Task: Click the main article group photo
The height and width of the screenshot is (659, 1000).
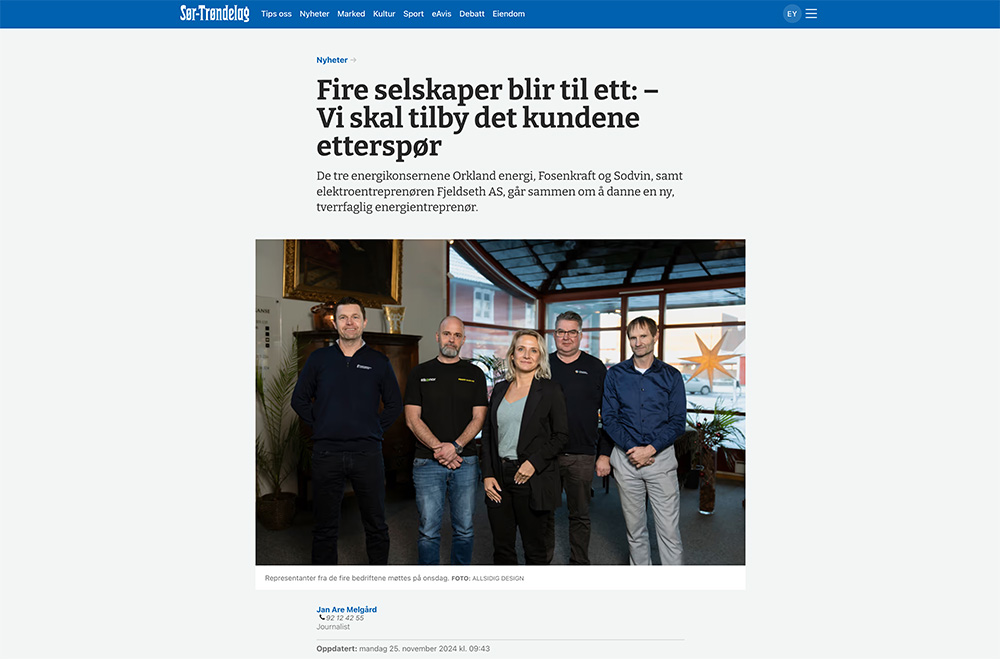Action: click(500, 402)
